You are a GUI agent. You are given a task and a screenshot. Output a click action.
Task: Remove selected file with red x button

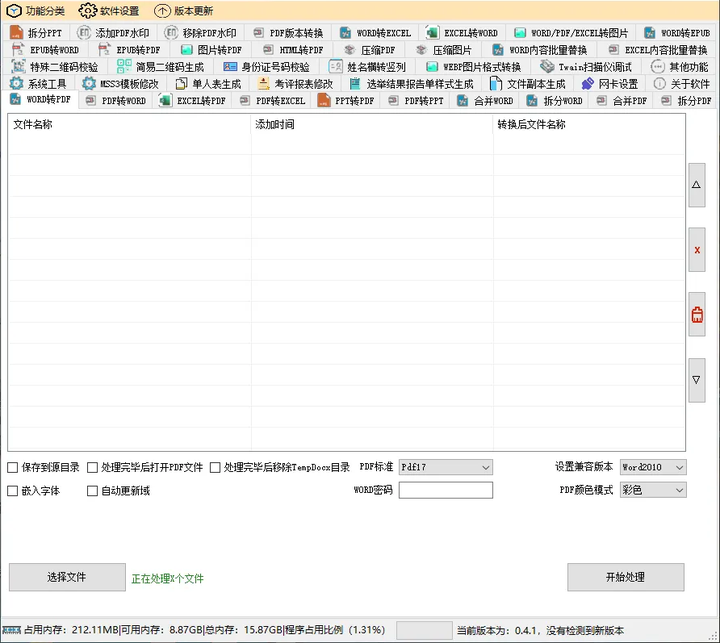coord(697,250)
